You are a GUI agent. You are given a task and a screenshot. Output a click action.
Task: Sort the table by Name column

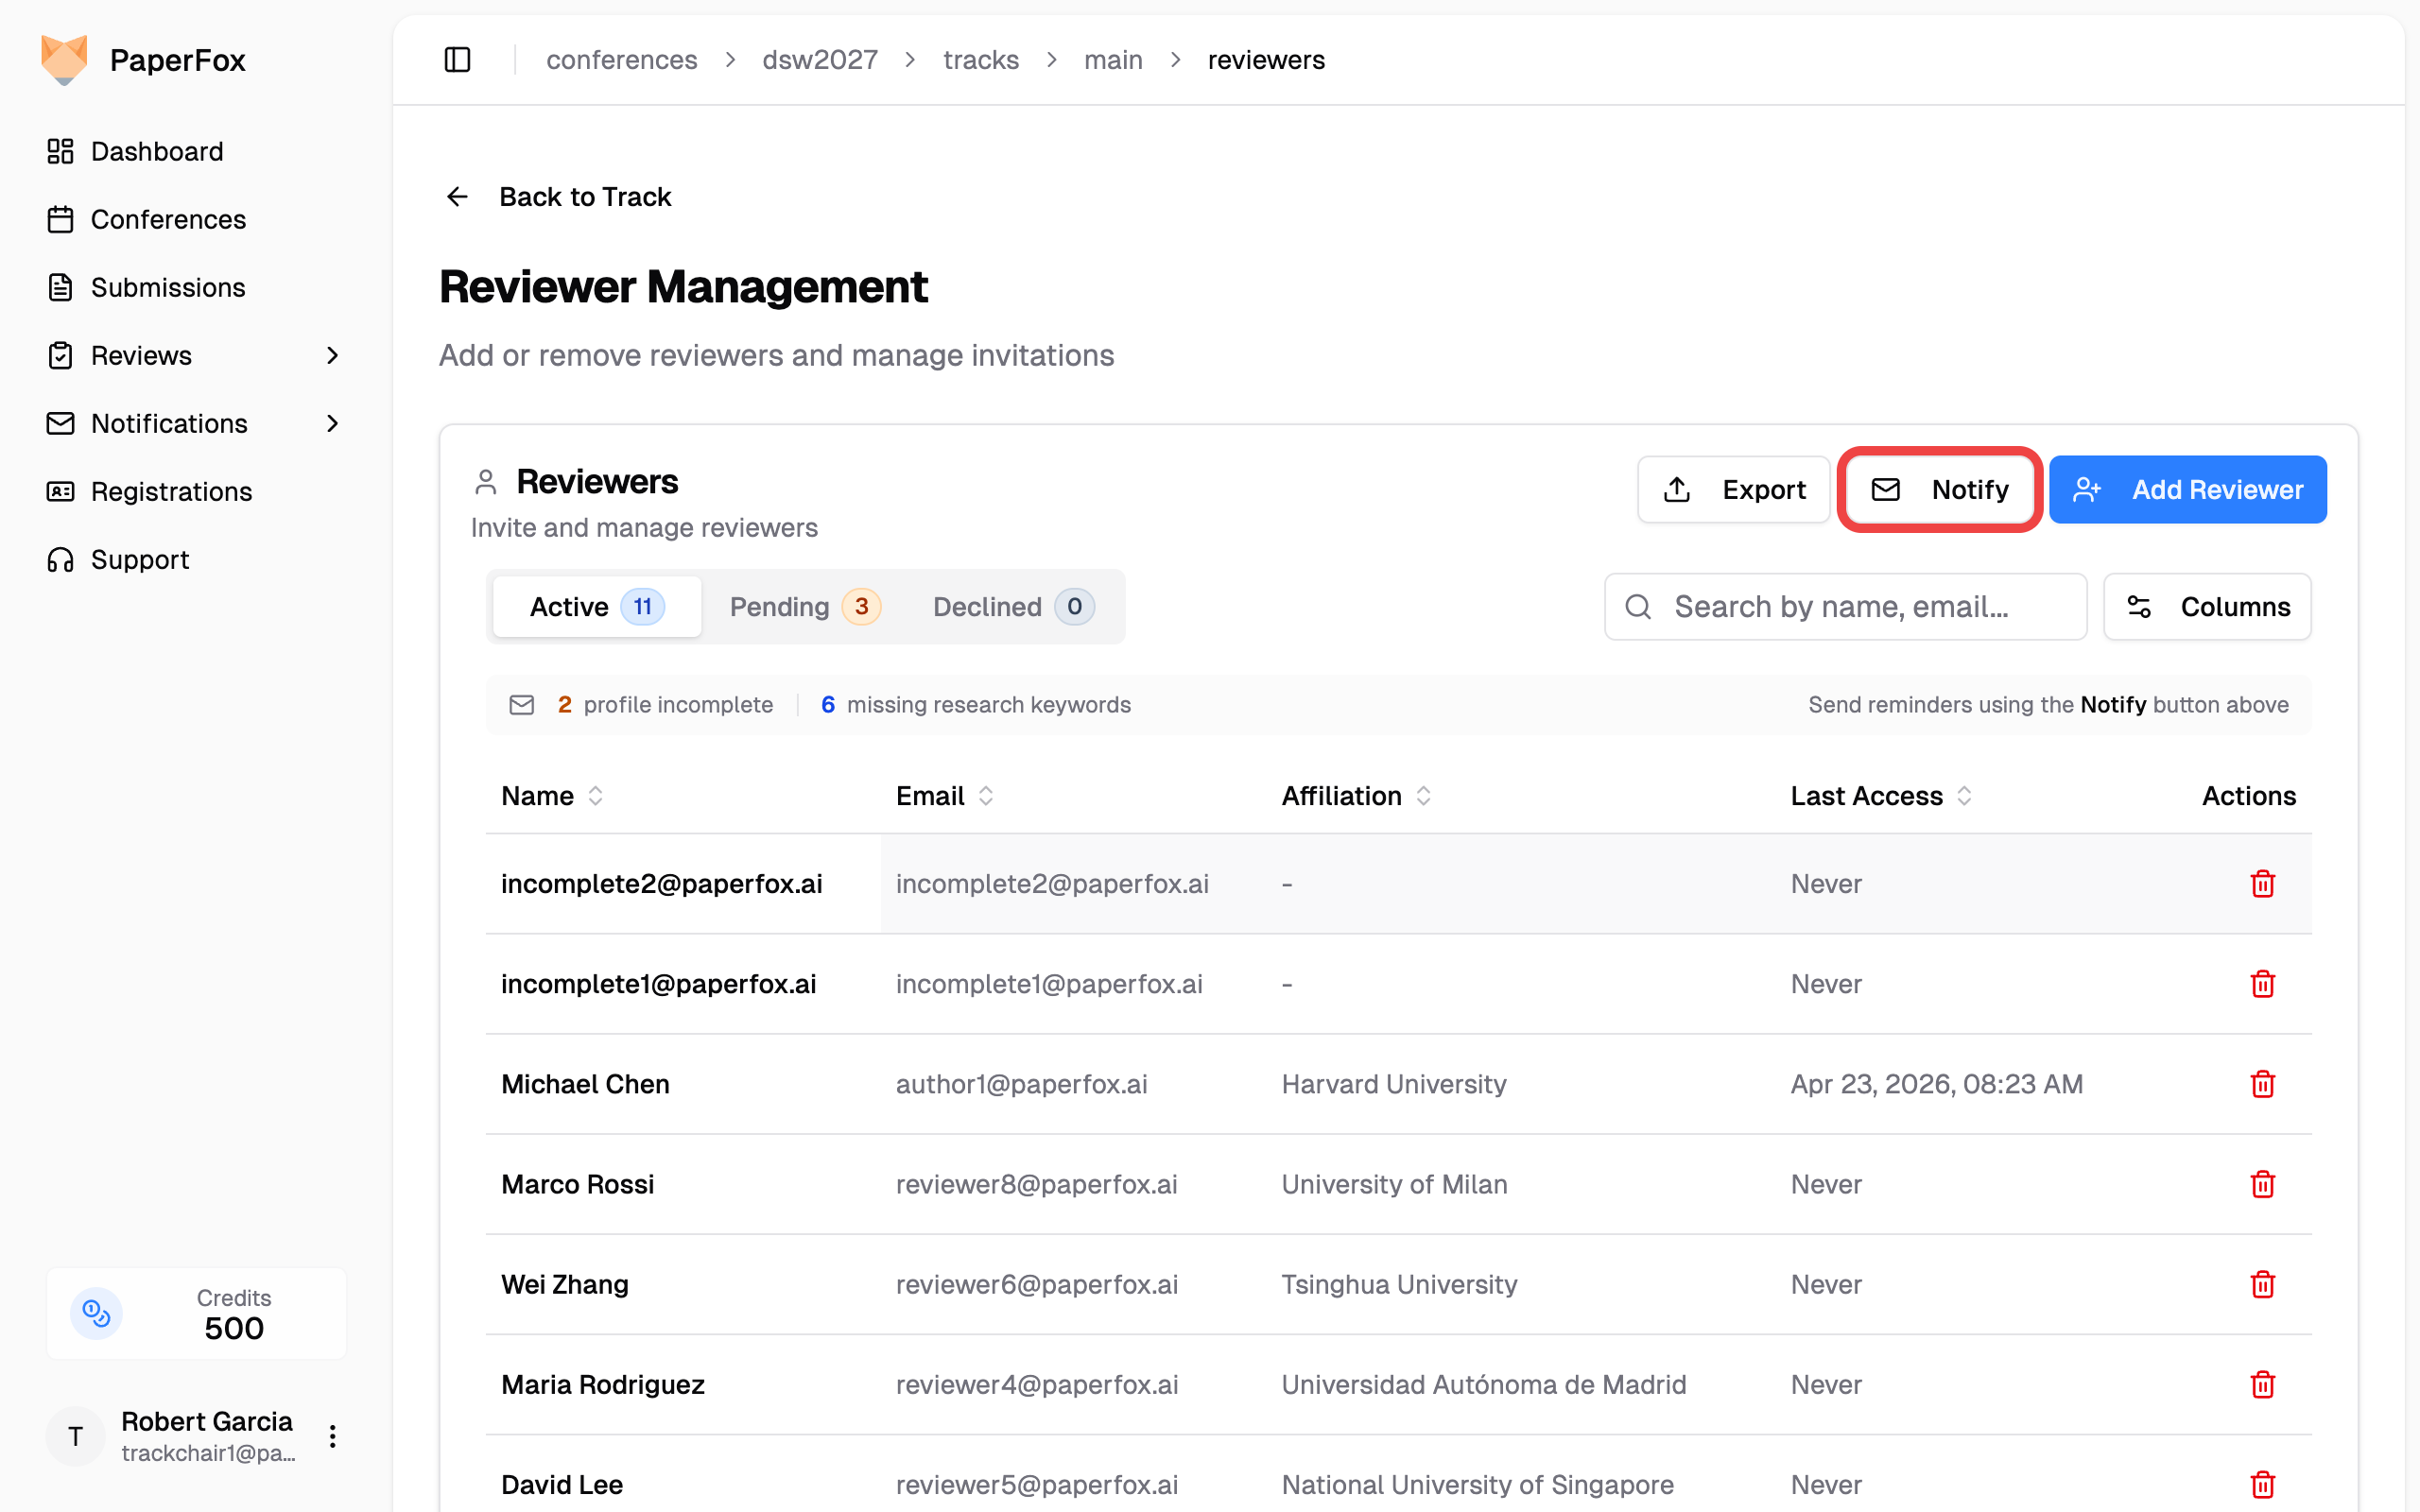pyautogui.click(x=552, y=796)
